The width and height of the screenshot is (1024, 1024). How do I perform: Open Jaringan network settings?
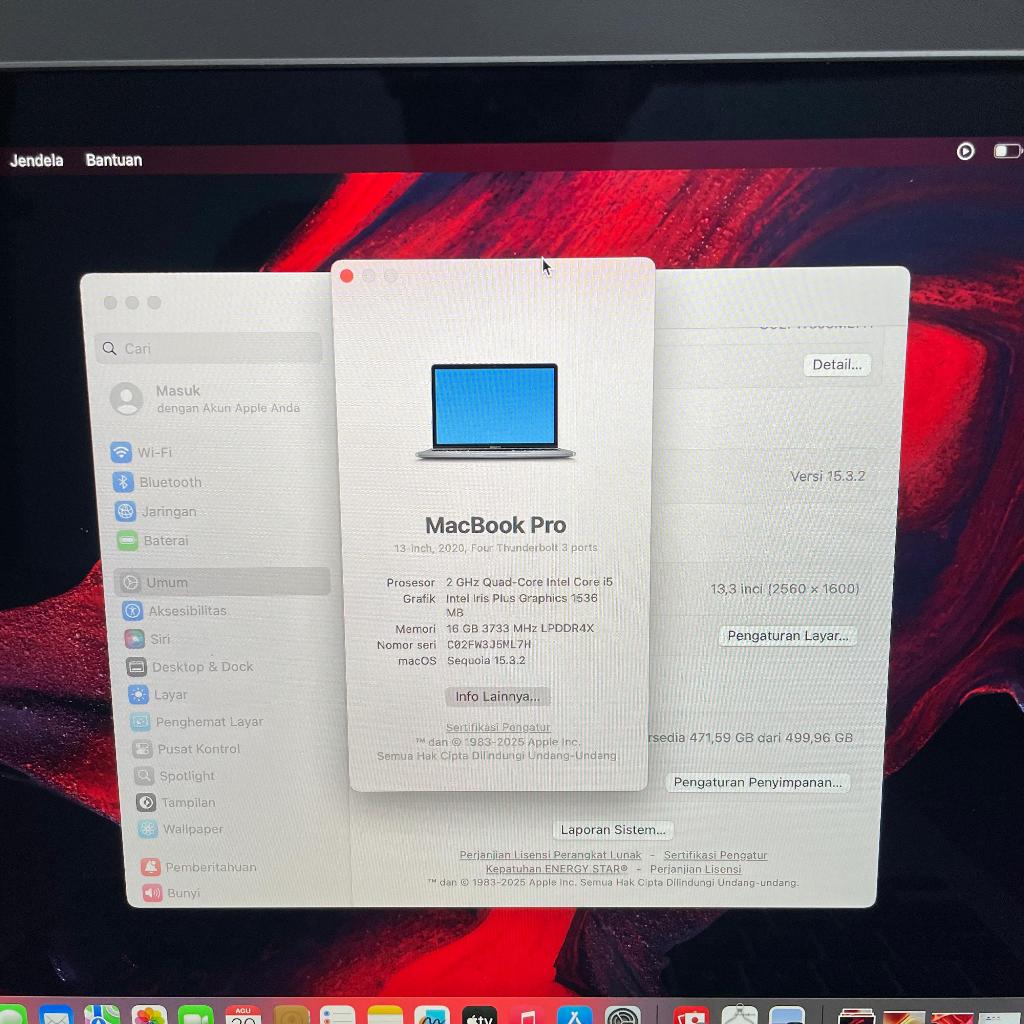167,511
